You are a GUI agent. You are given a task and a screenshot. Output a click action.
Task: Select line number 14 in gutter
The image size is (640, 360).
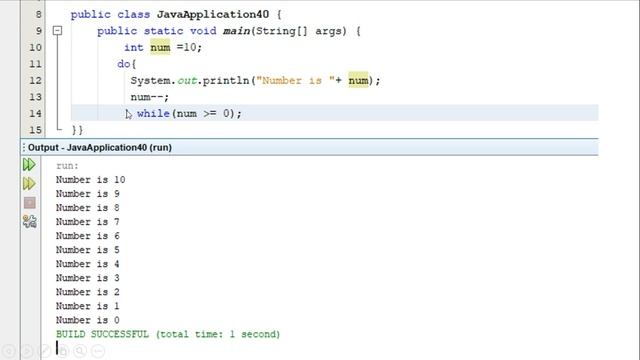pos(35,113)
